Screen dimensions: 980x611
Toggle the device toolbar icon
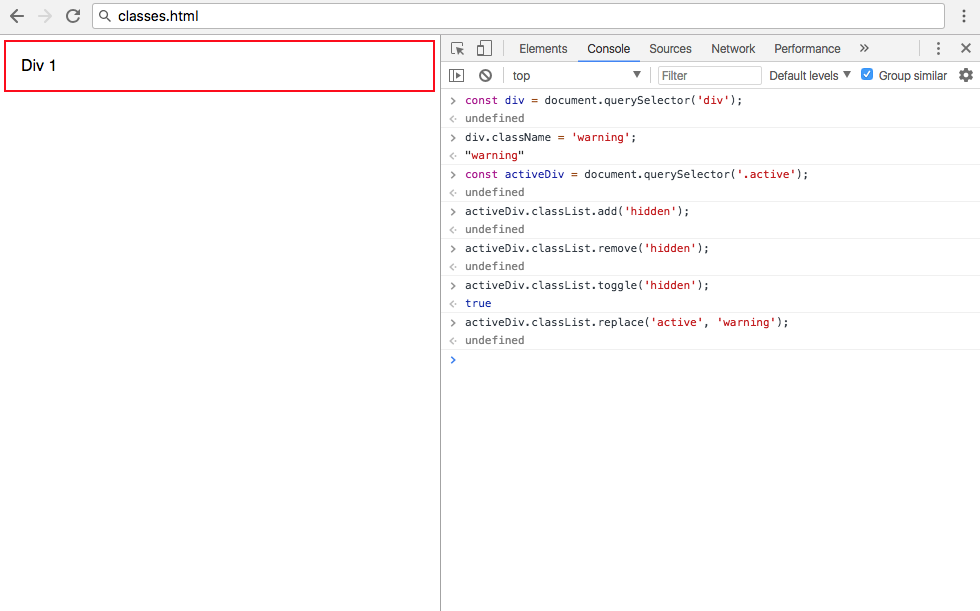(x=484, y=49)
